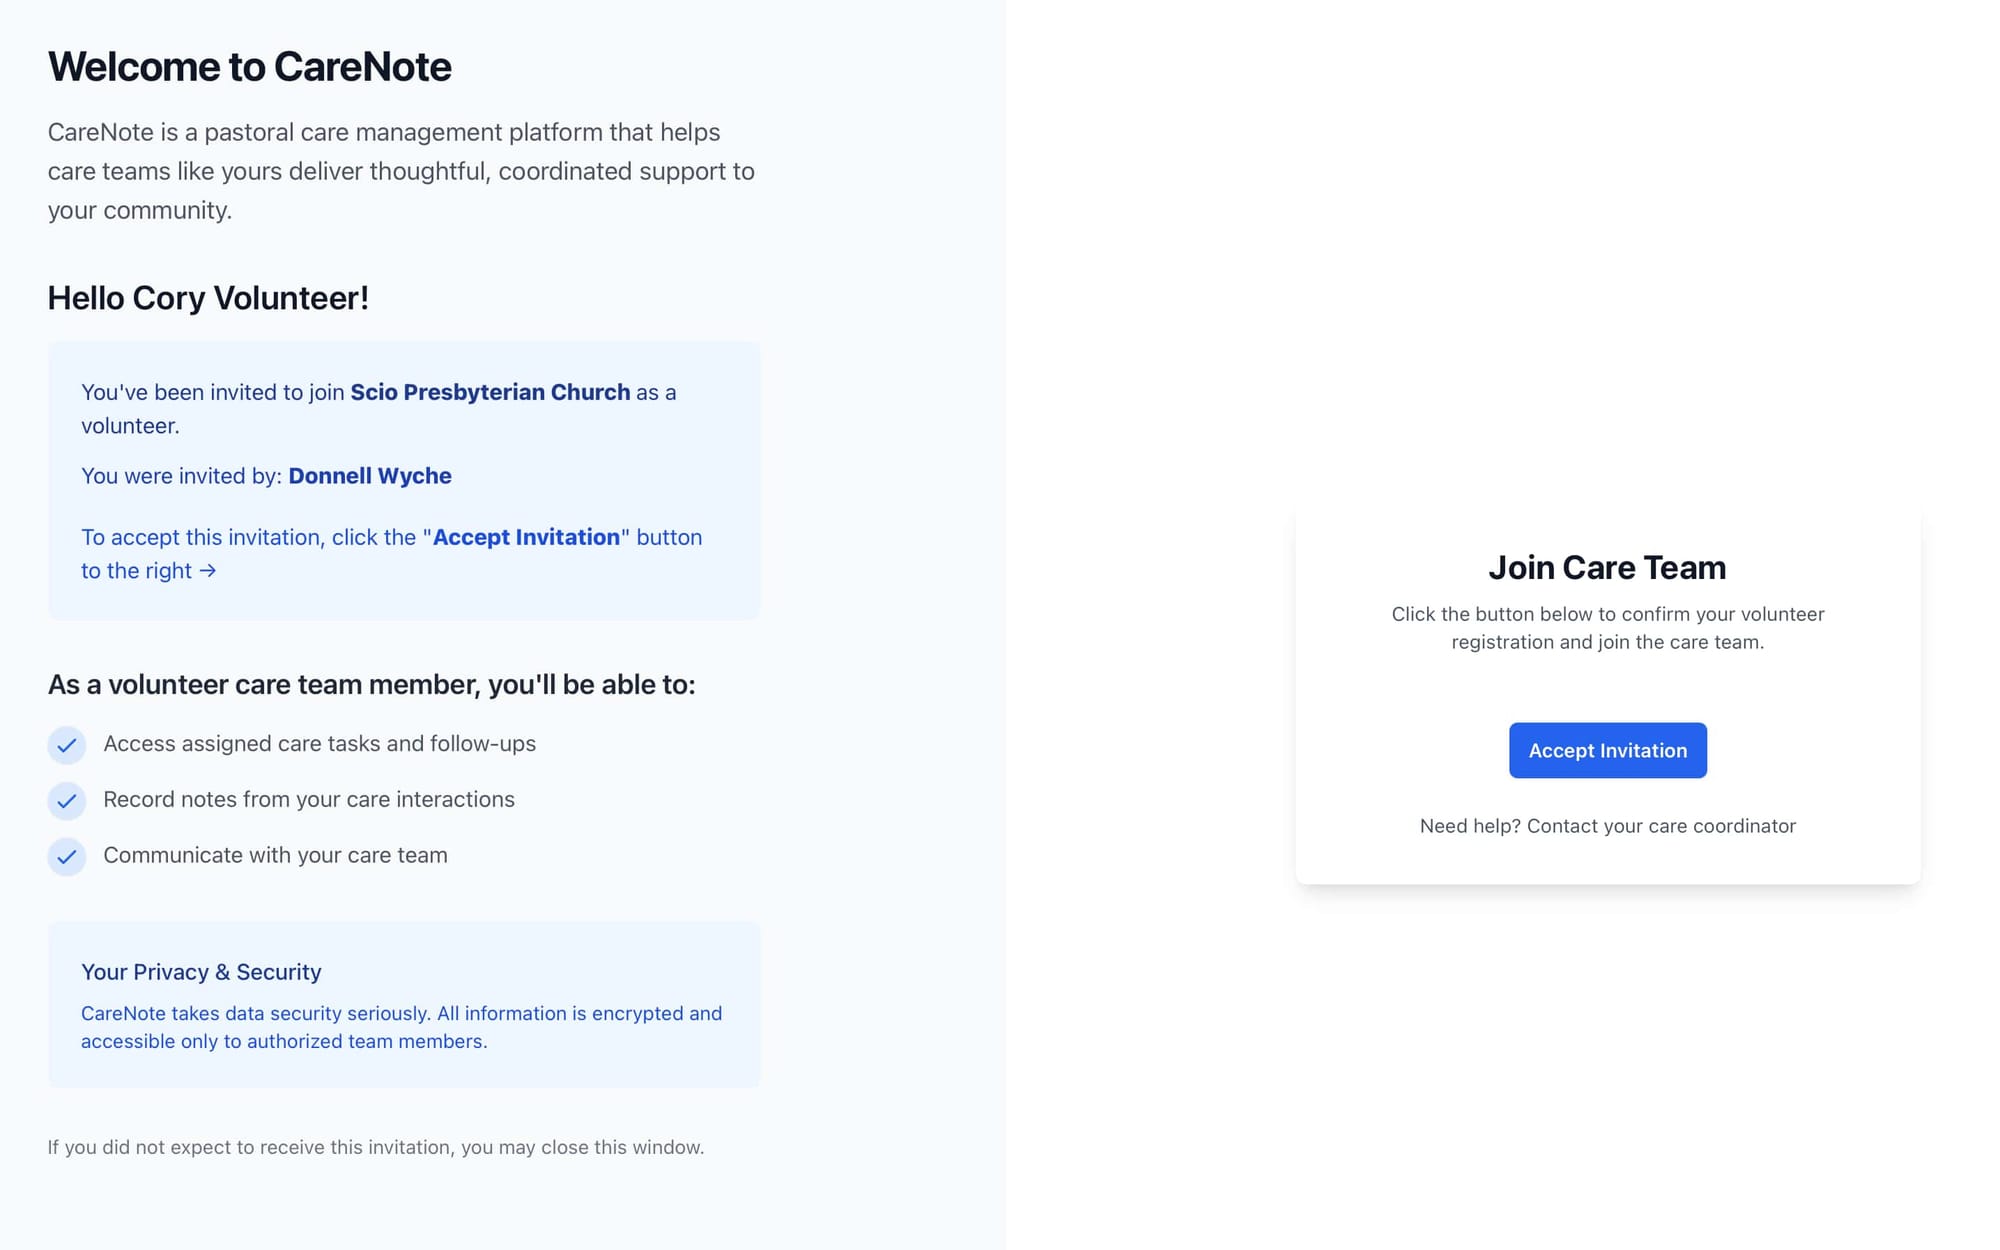2000x1250 pixels.
Task: Click "Contact your care coordinator" help text
Action: tap(1607, 826)
